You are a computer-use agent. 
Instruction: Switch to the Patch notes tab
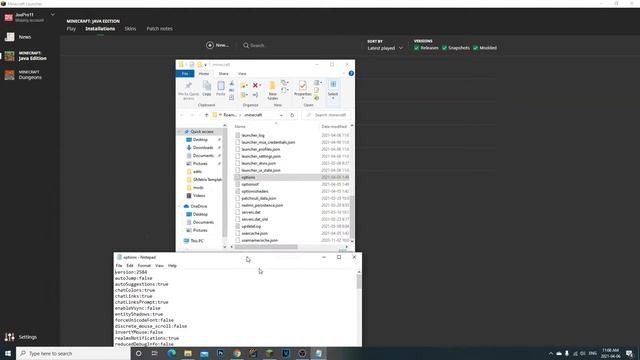point(160,29)
